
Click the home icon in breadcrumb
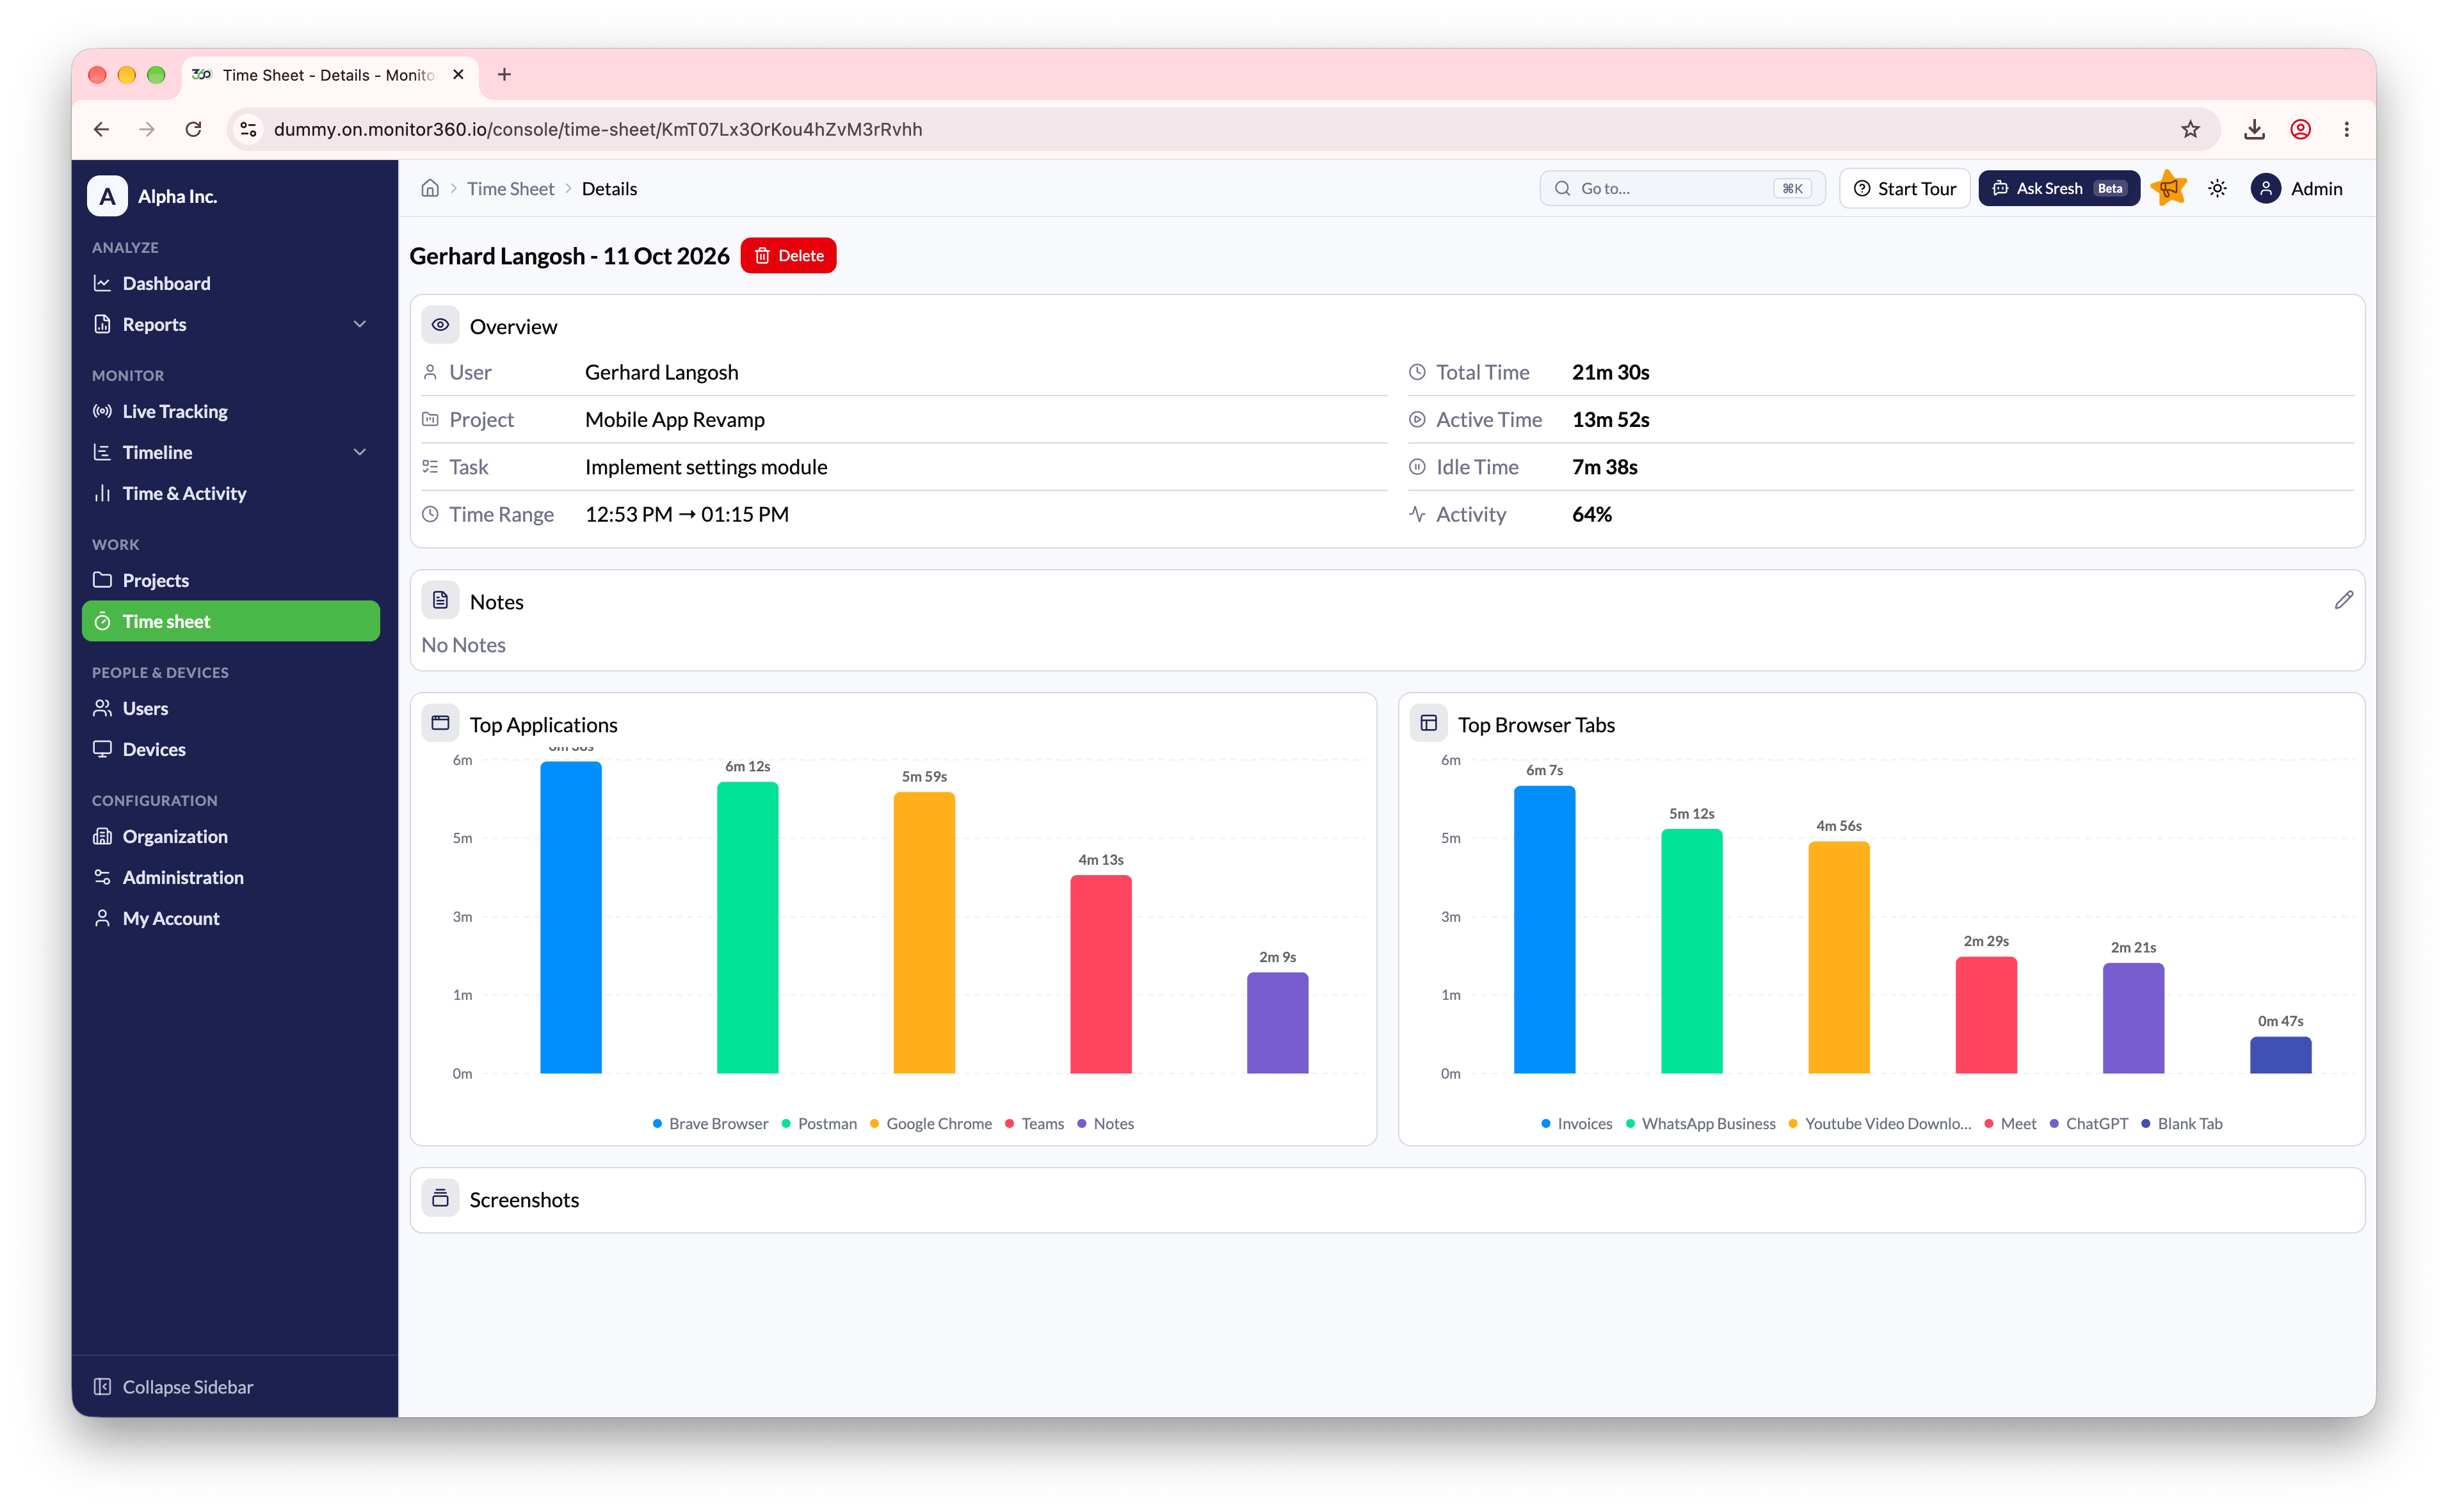(430, 188)
